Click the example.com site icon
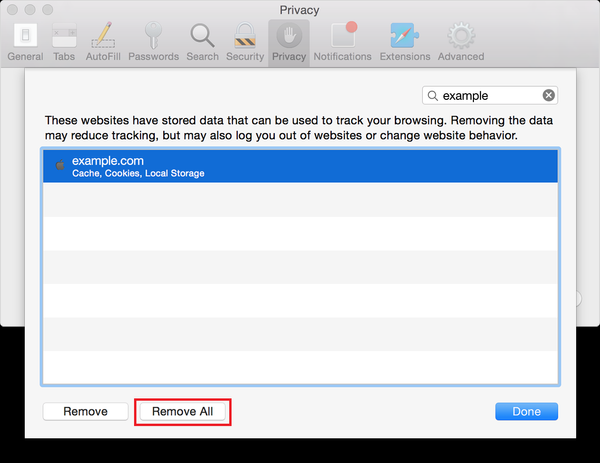The image size is (600, 463). (x=60, y=165)
